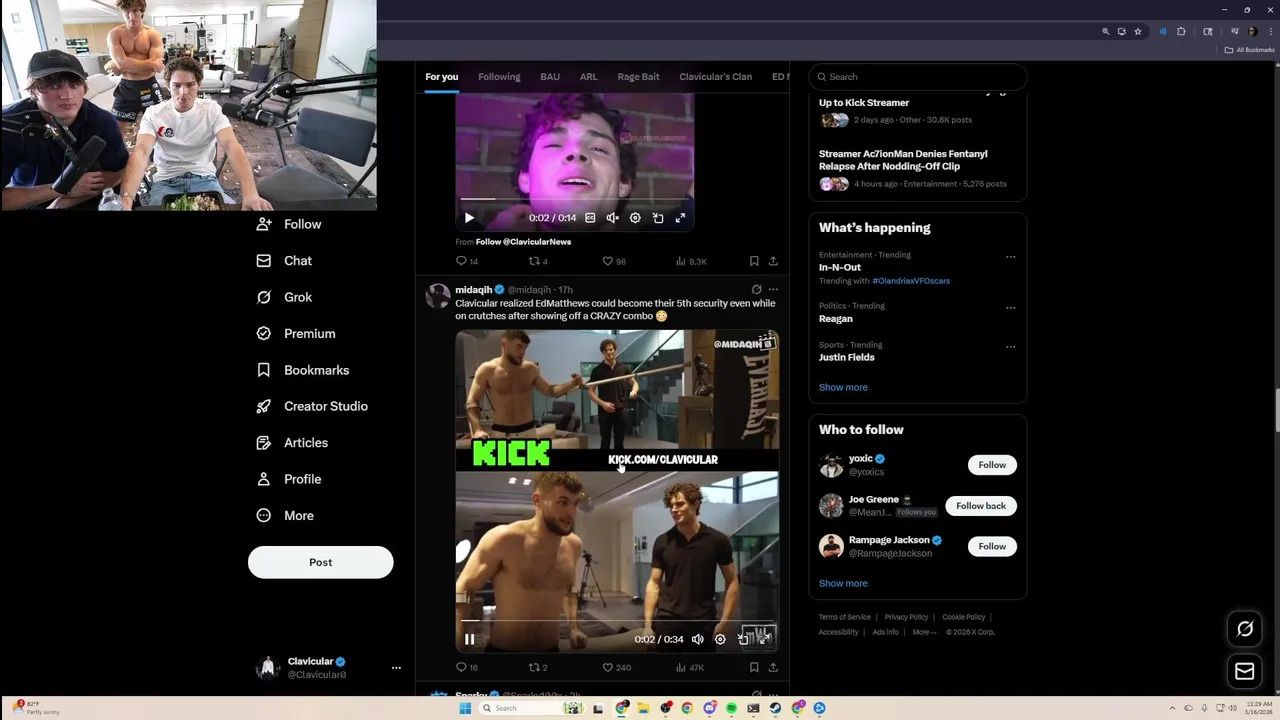Bookmark midaqih's post
The width and height of the screenshot is (1280, 720).
pyautogui.click(x=754, y=667)
